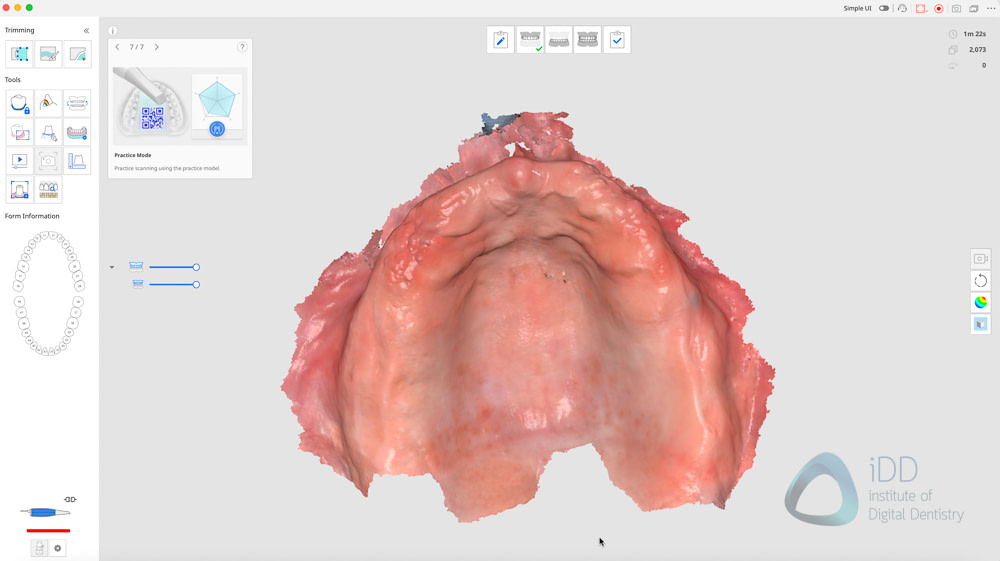The height and width of the screenshot is (561, 1000).
Task: Click the help question mark button
Action: click(242, 47)
